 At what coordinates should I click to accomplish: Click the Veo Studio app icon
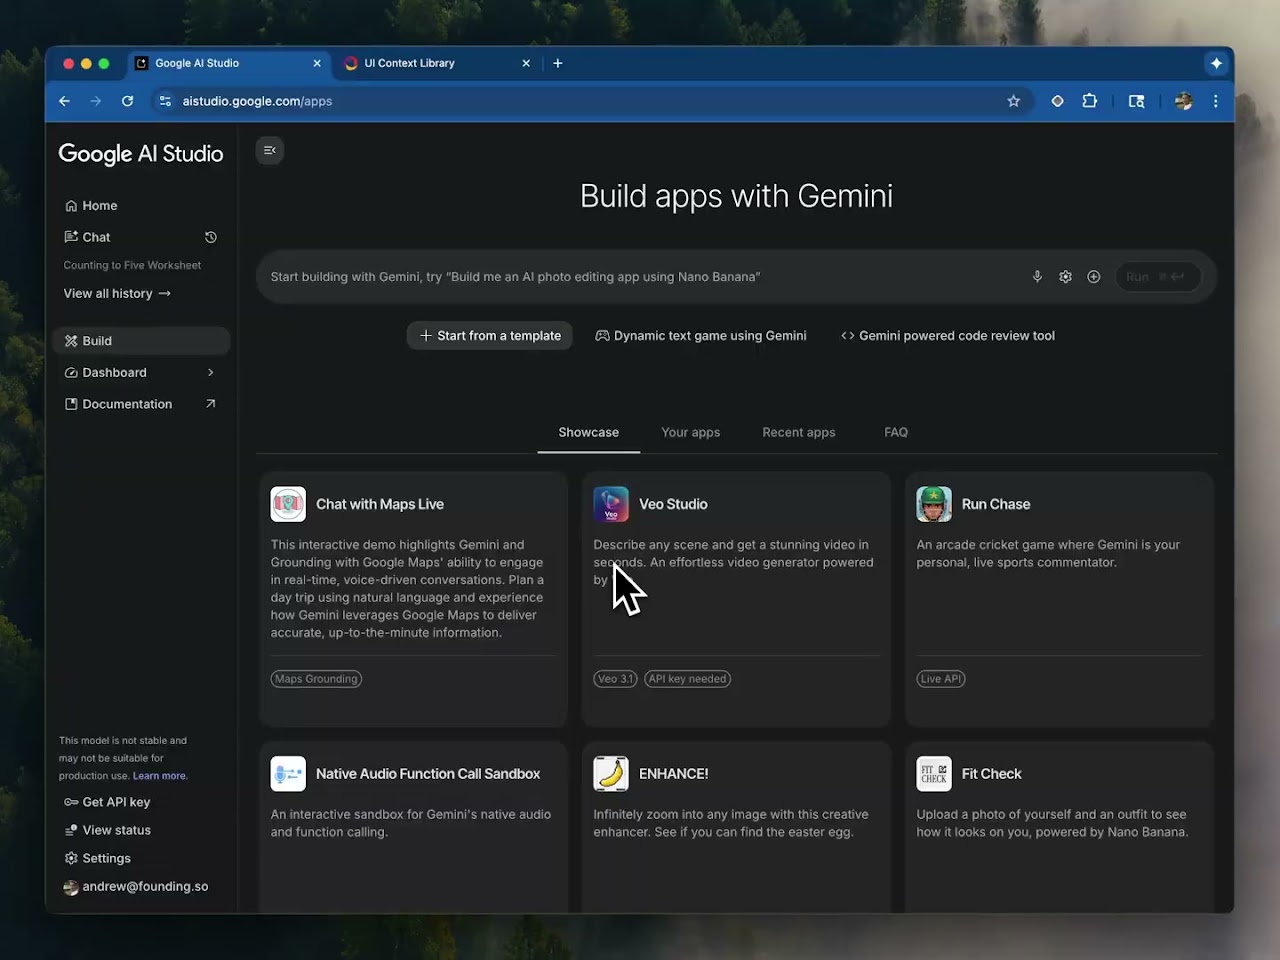tap(611, 504)
